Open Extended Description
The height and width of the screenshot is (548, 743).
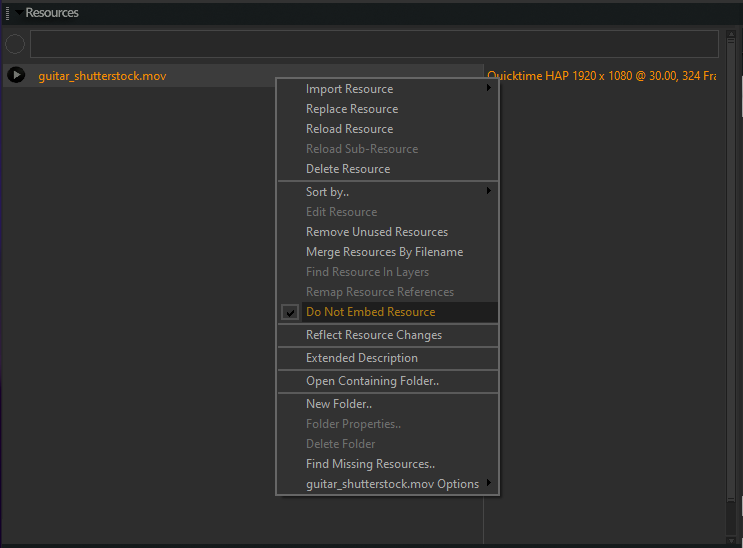pos(388,358)
